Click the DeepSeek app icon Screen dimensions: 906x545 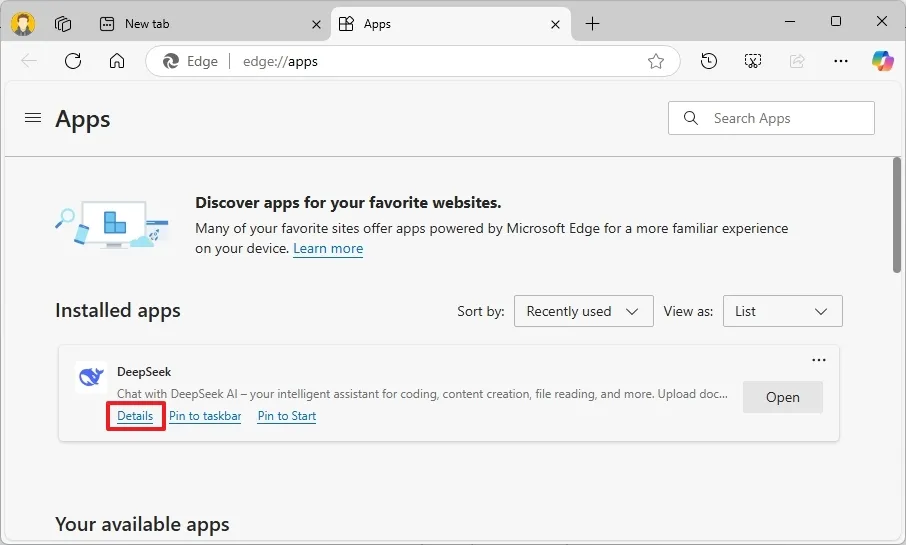(91, 377)
